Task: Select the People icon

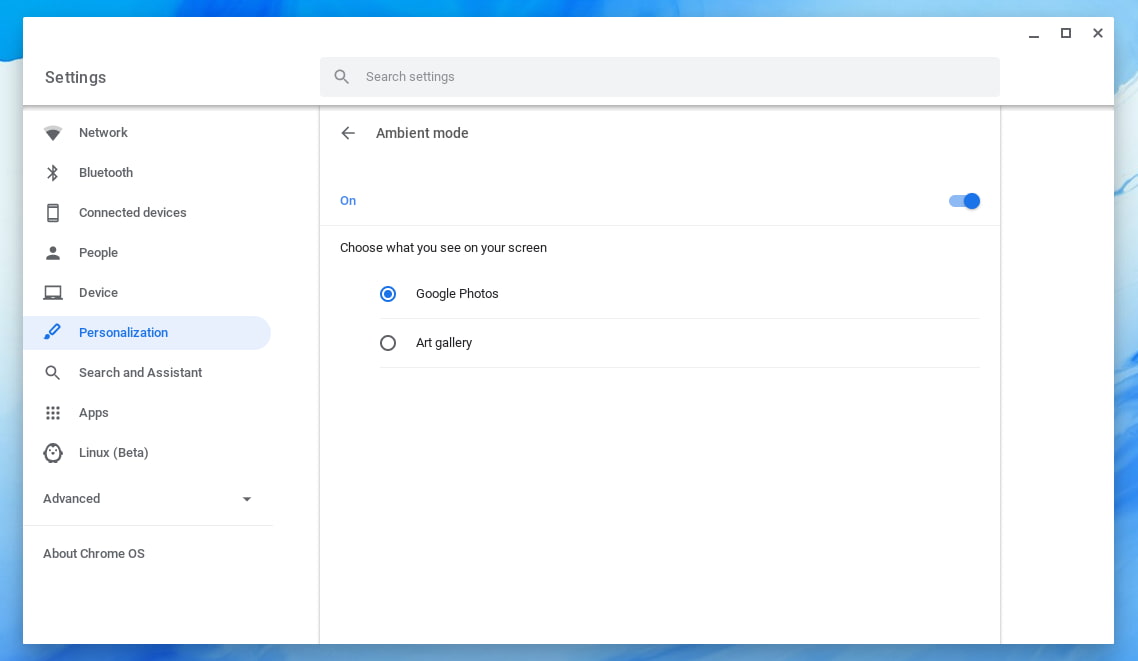Action: 52,252
